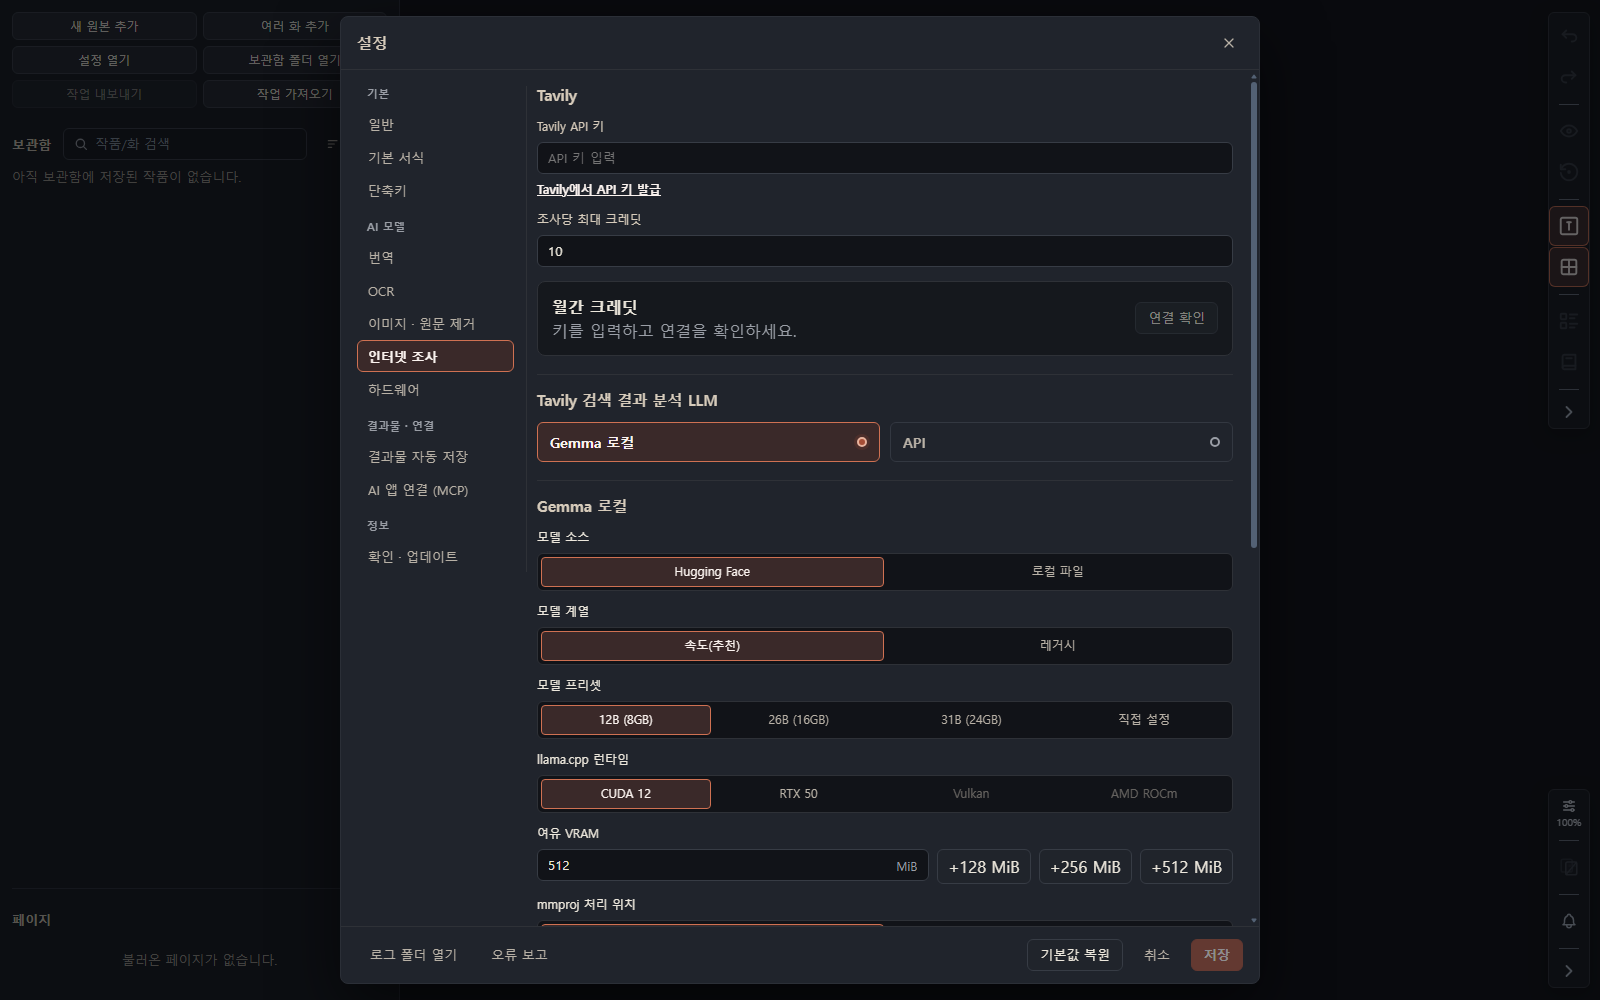Click 로그 폴더 열기 in dialog footer
The height and width of the screenshot is (1000, 1600).
[x=413, y=955]
